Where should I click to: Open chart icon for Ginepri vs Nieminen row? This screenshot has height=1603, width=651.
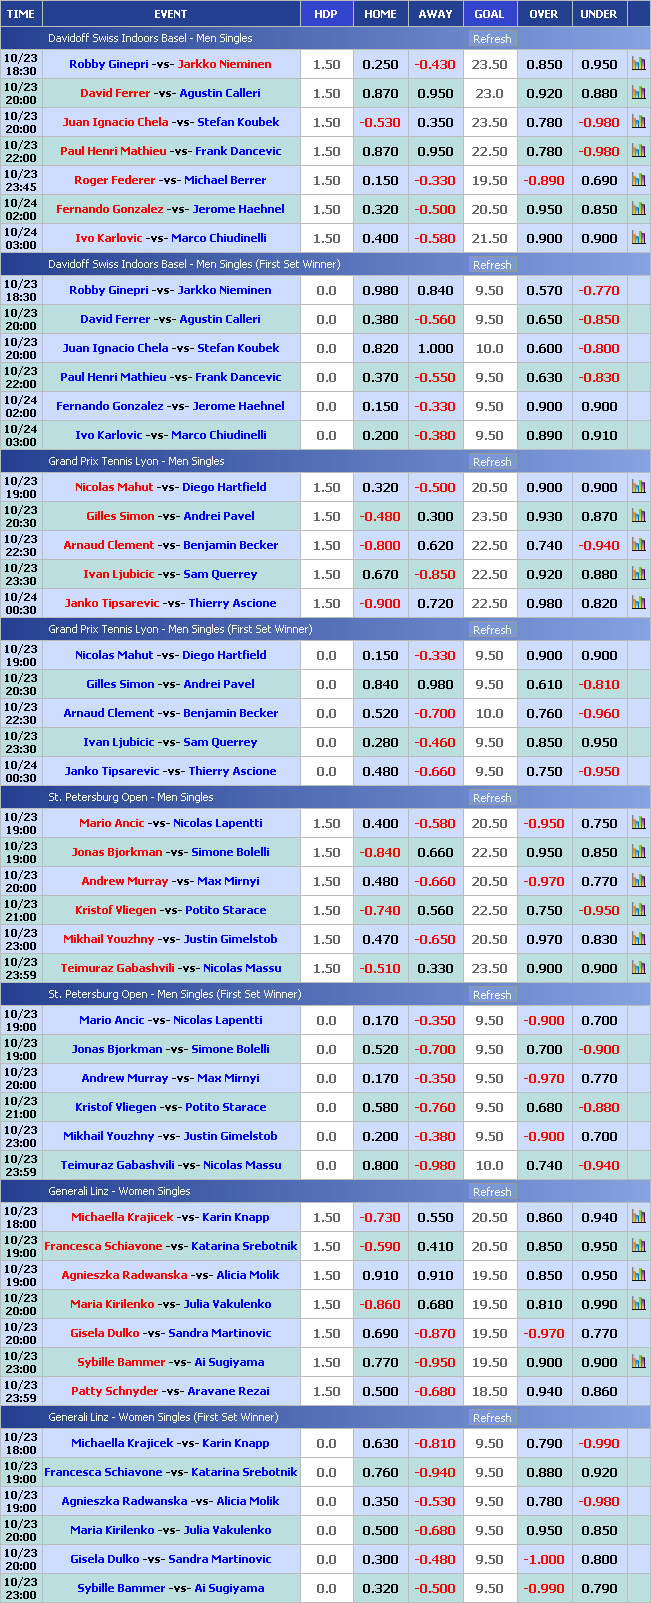tap(638, 64)
